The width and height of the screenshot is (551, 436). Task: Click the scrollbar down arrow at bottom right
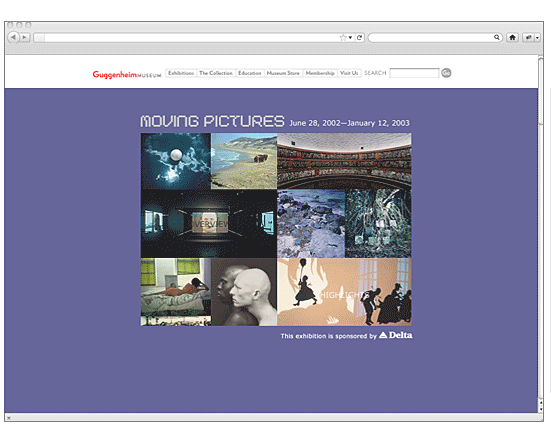tap(541, 409)
